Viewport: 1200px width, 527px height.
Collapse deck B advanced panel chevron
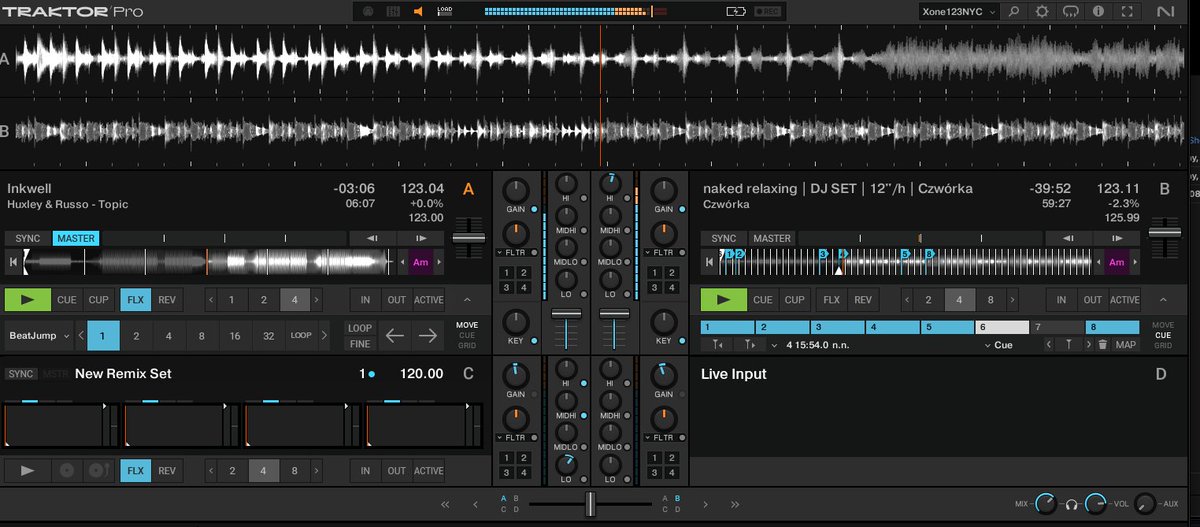pyautogui.click(x=1162, y=299)
